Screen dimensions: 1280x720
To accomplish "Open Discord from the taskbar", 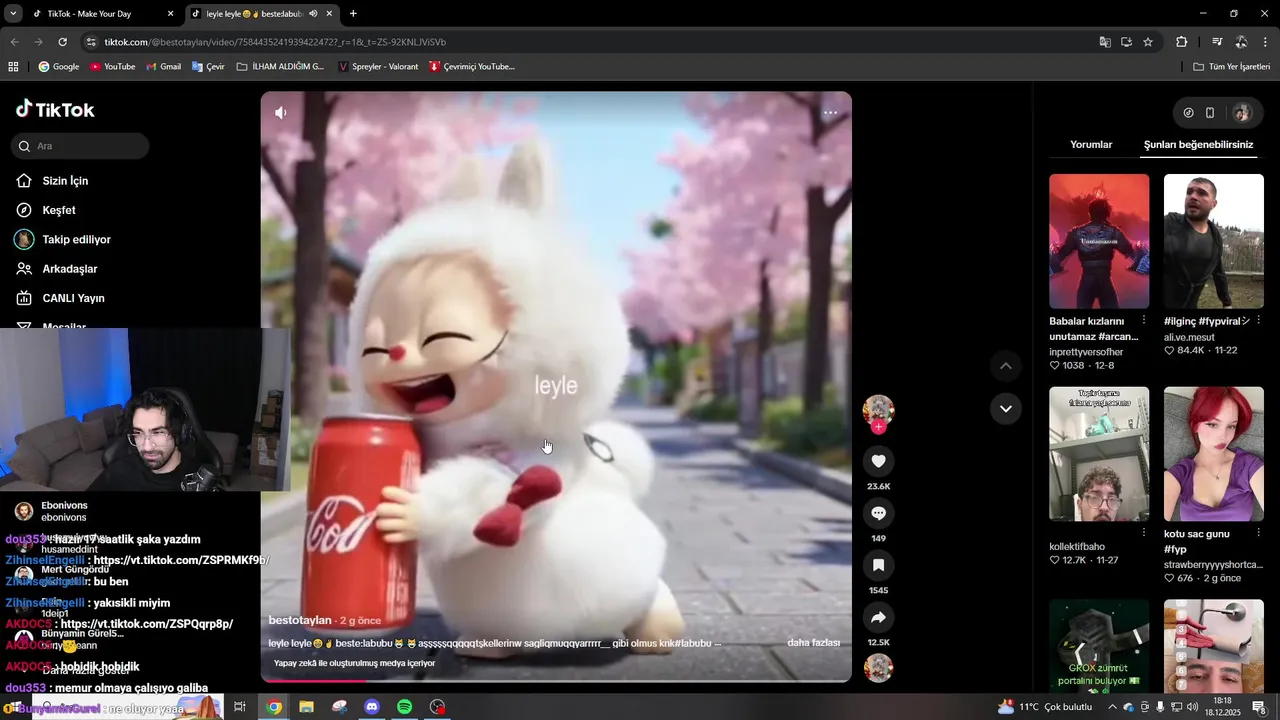I will pyautogui.click(x=372, y=707).
